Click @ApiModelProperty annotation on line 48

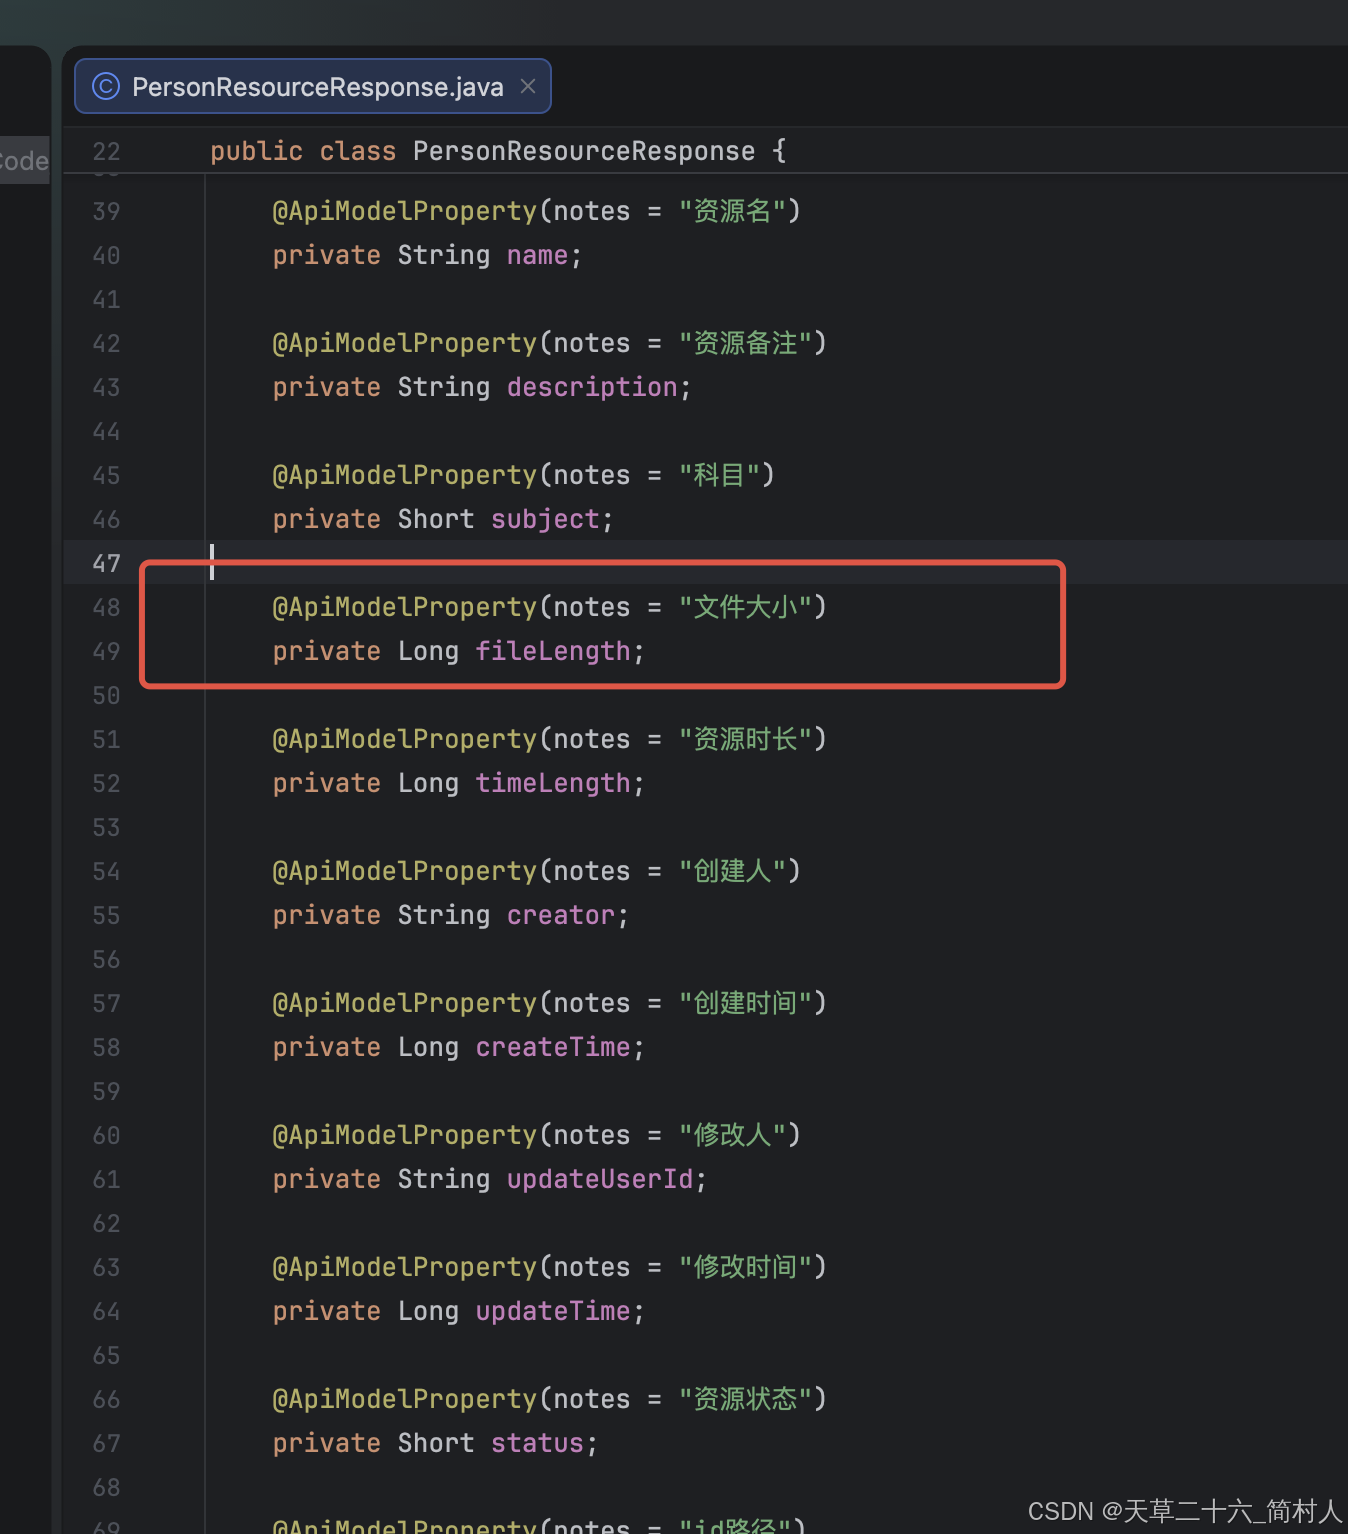405,607
